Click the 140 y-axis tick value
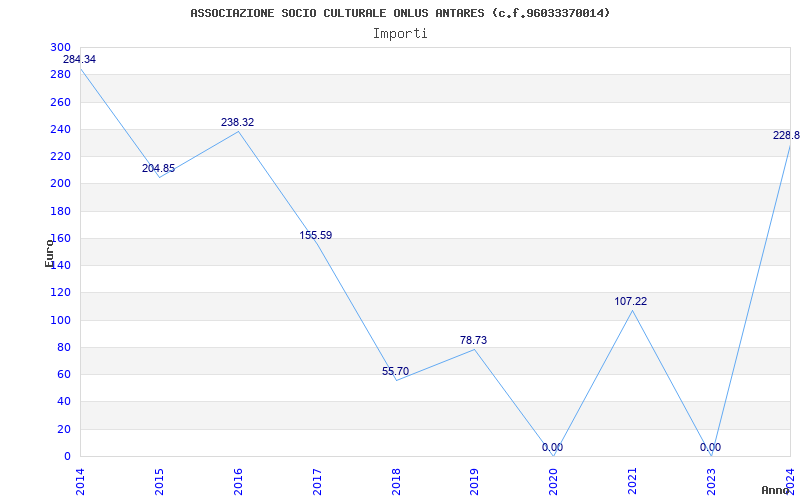The image size is (800, 500). pyautogui.click(x=61, y=265)
